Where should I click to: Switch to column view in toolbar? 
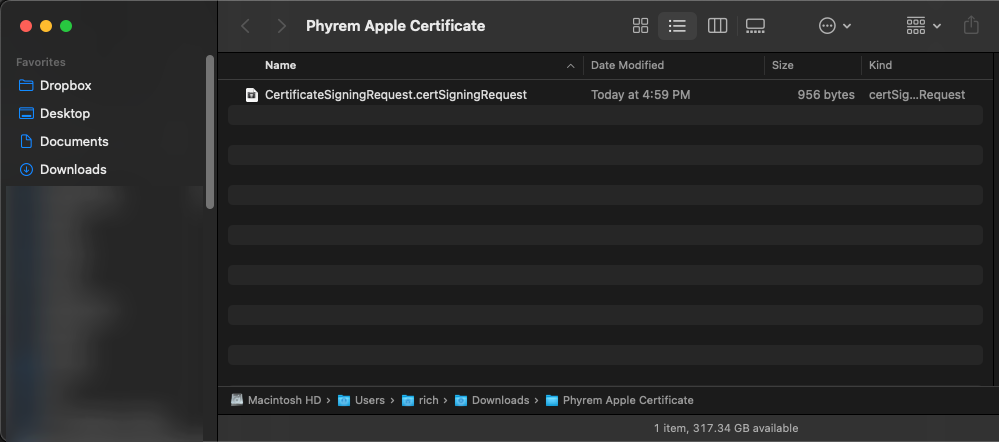pyautogui.click(x=717, y=26)
